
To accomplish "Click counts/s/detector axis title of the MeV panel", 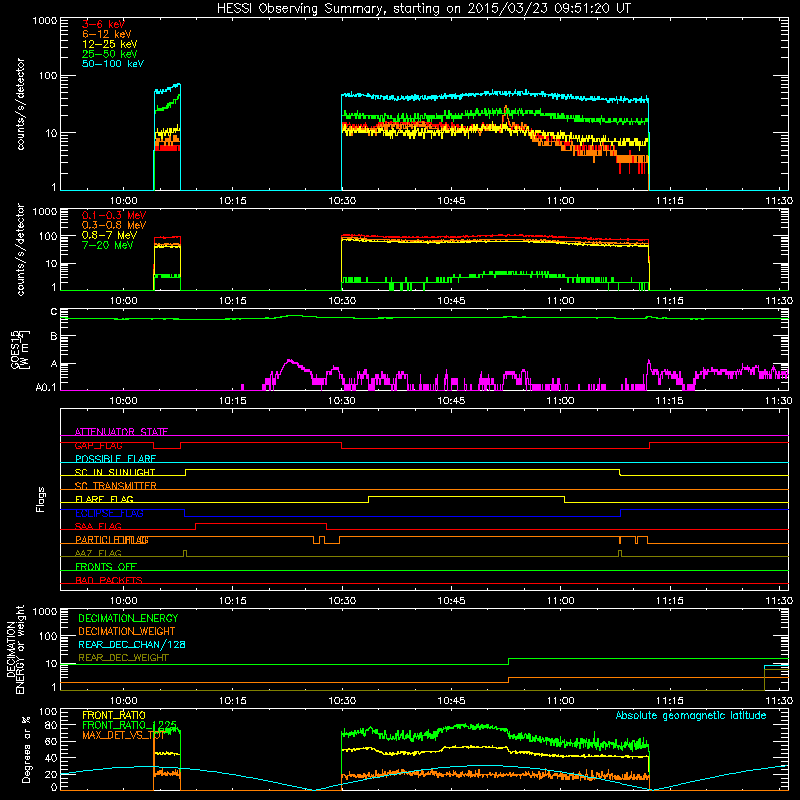I will tap(20, 249).
